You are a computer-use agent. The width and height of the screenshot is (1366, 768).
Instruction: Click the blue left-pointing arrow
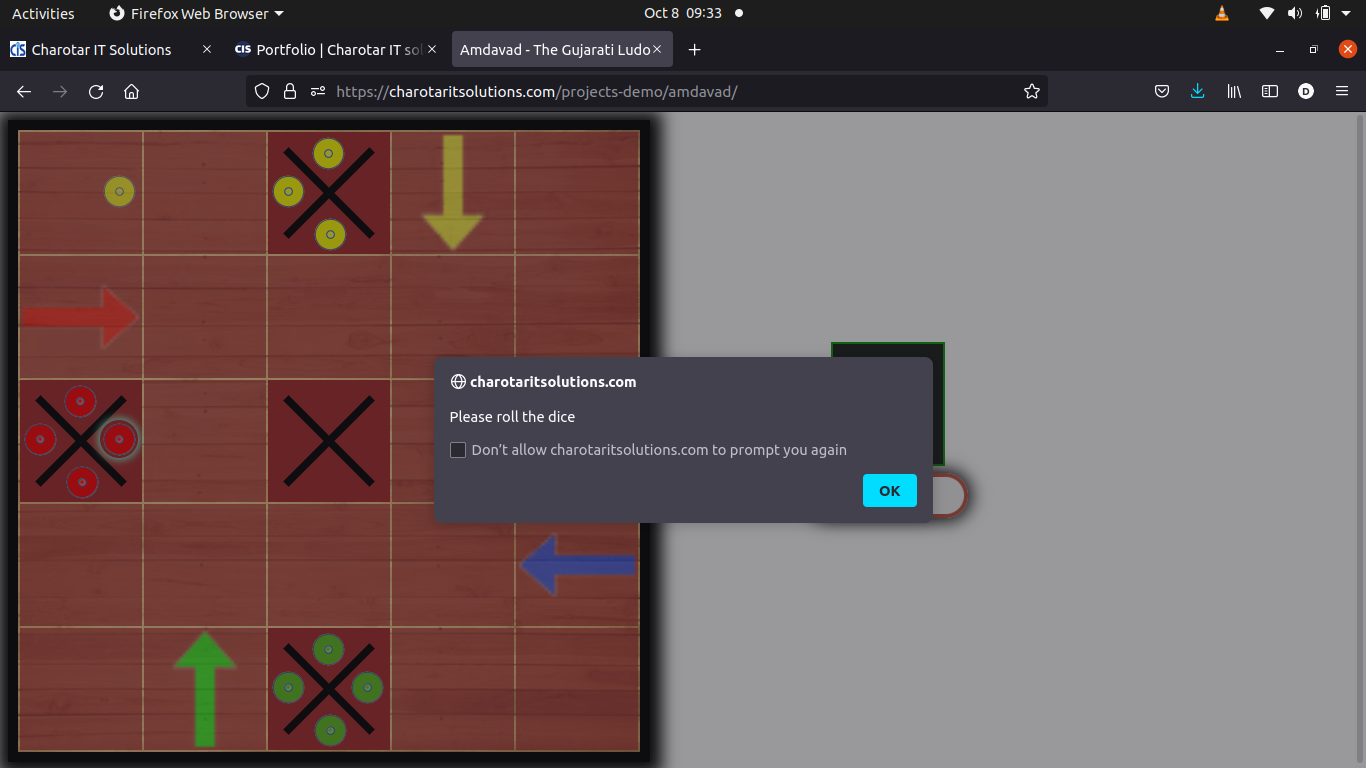point(578,566)
